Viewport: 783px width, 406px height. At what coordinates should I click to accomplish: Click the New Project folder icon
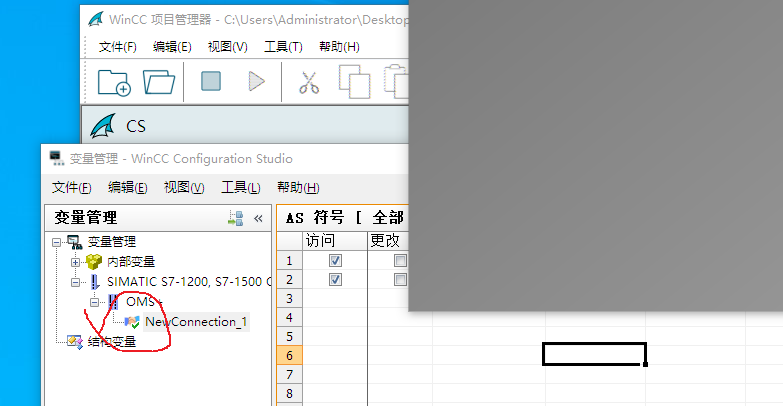tap(114, 82)
